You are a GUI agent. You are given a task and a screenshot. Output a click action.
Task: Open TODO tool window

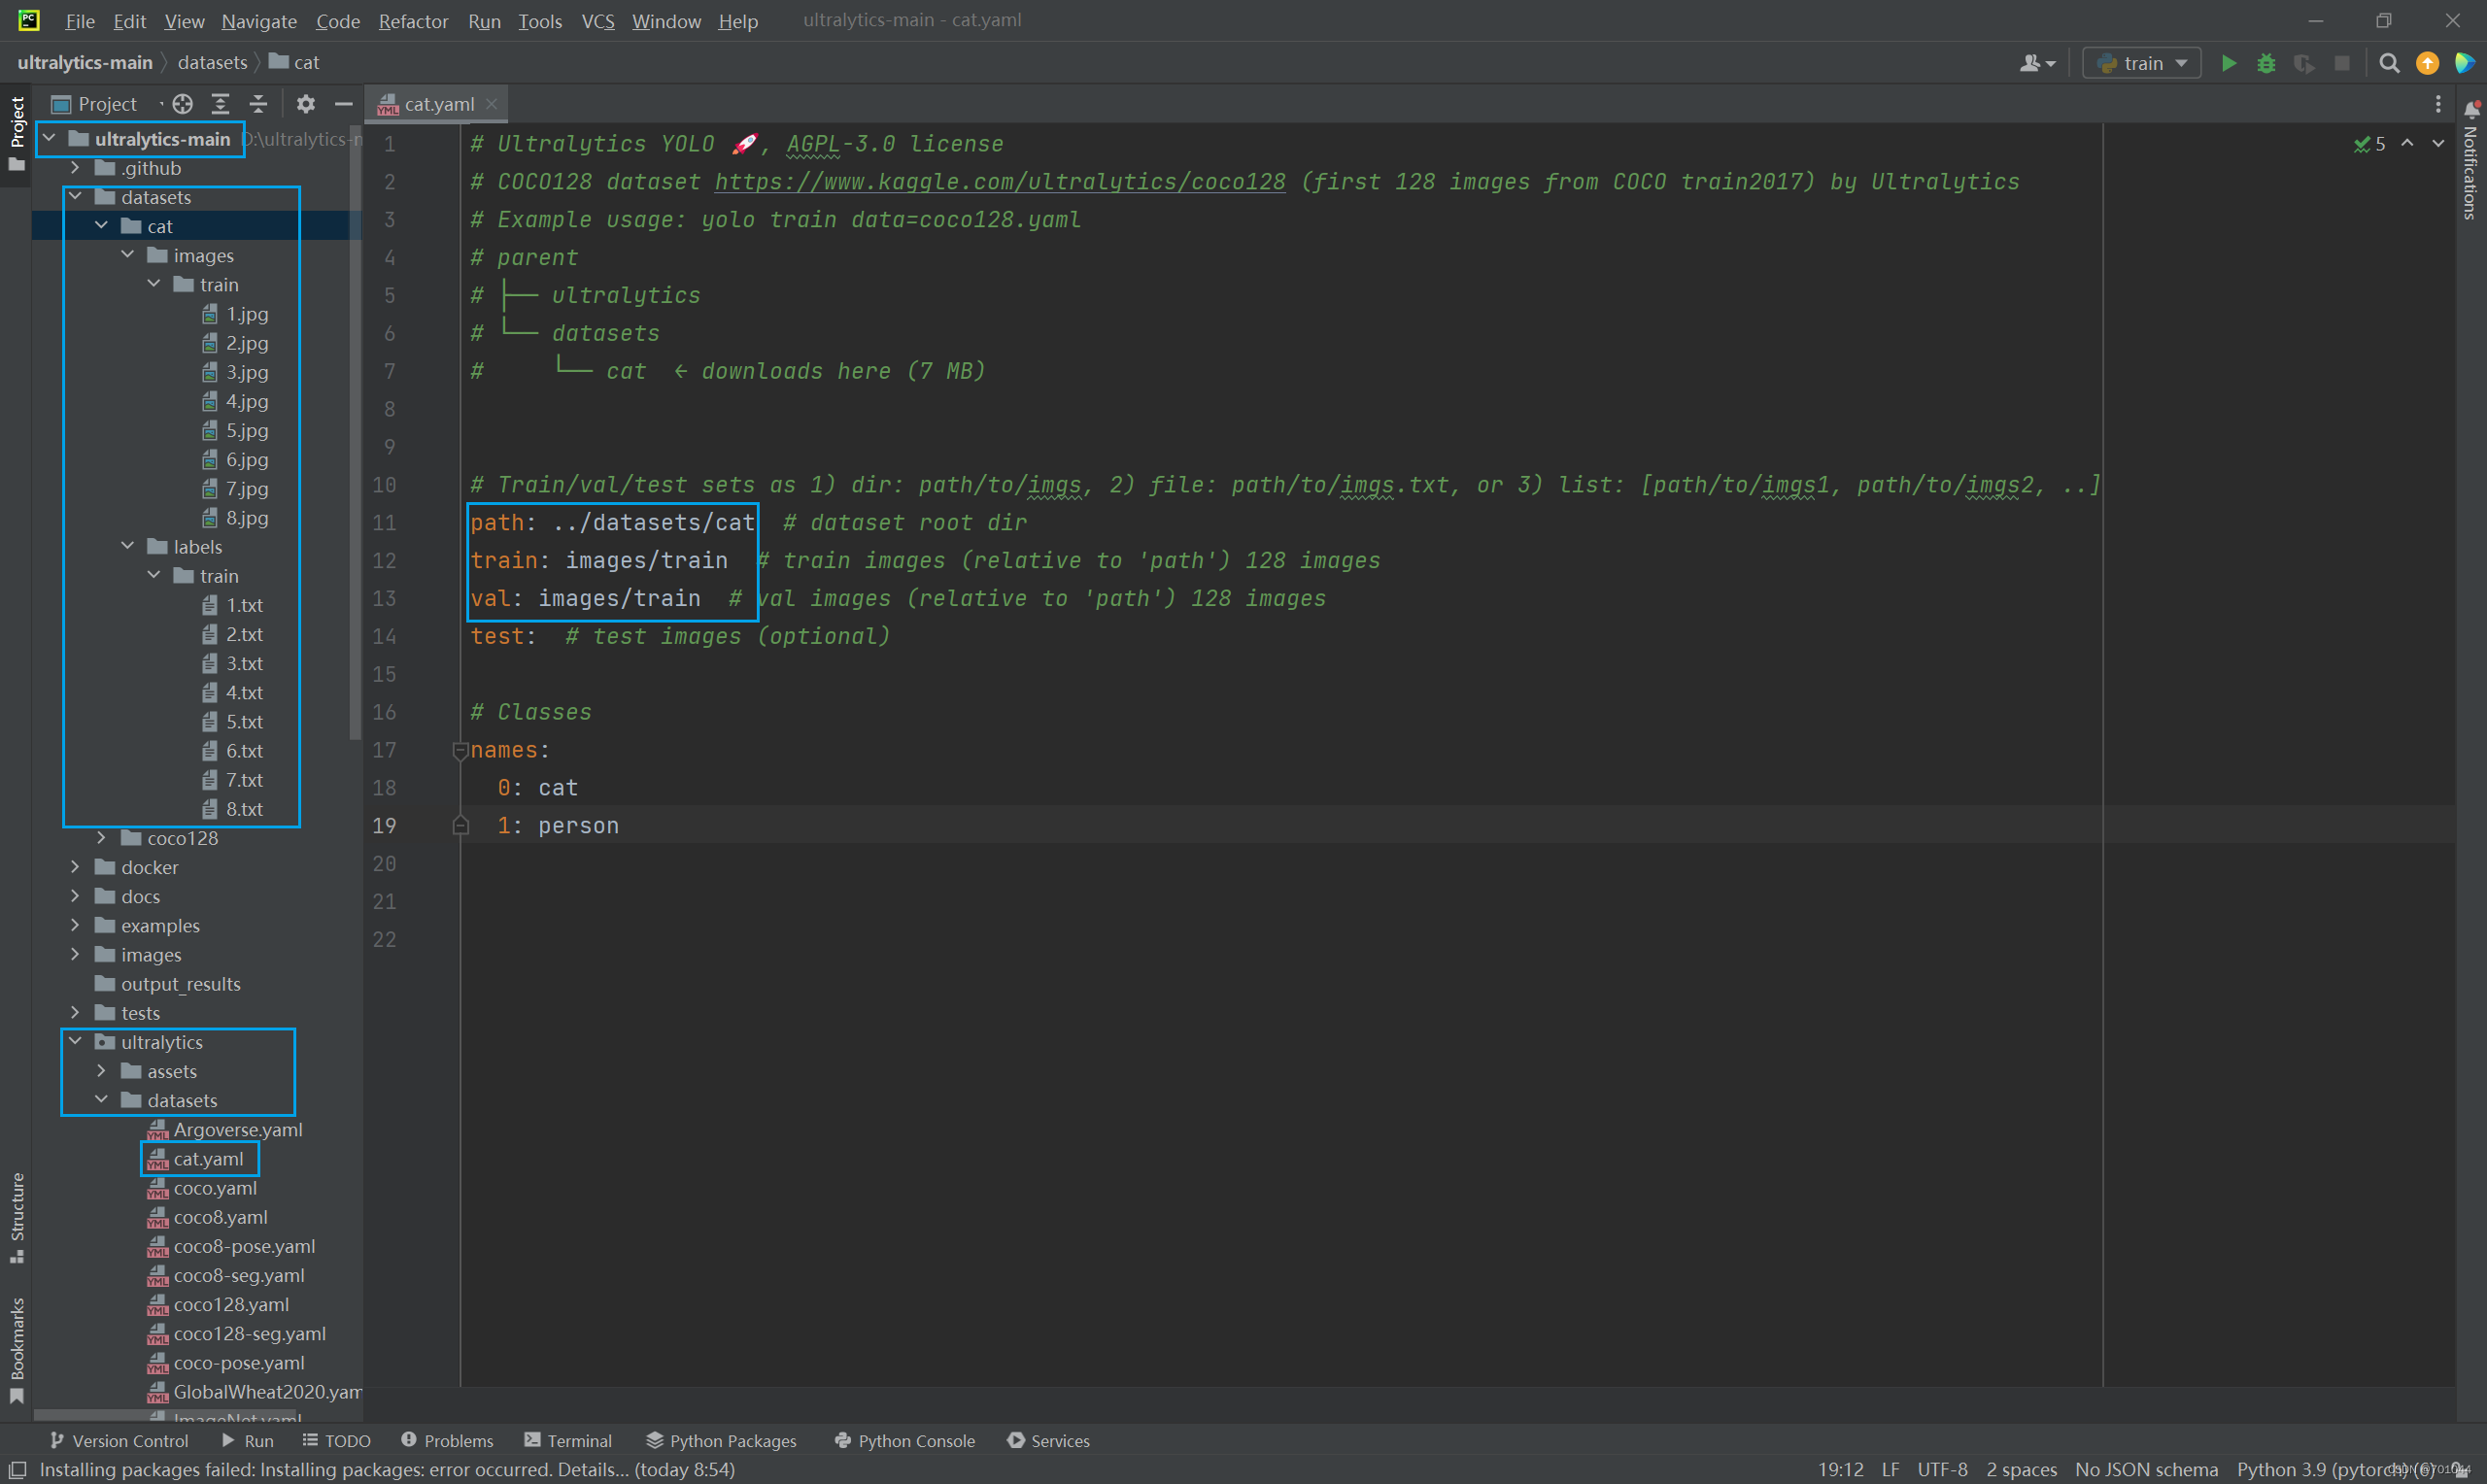(x=336, y=1440)
